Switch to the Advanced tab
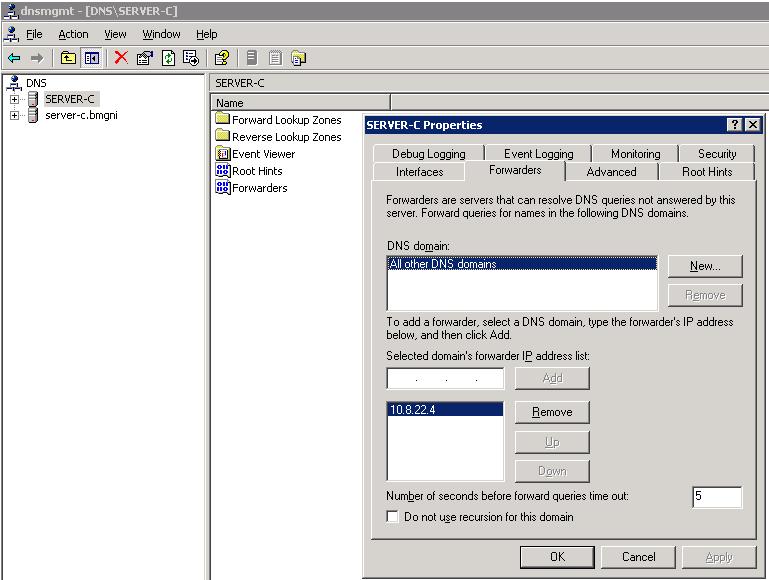 612,172
